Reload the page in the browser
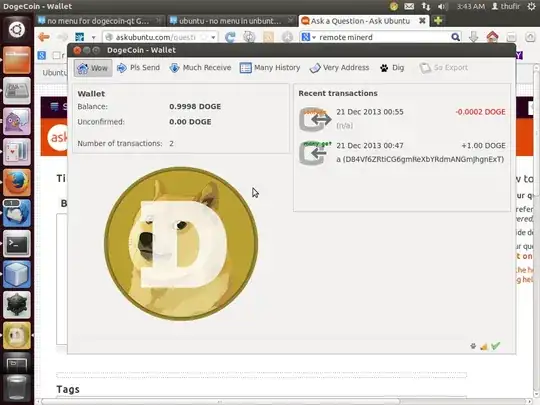The image size is (540, 405). pyautogui.click(x=230, y=37)
